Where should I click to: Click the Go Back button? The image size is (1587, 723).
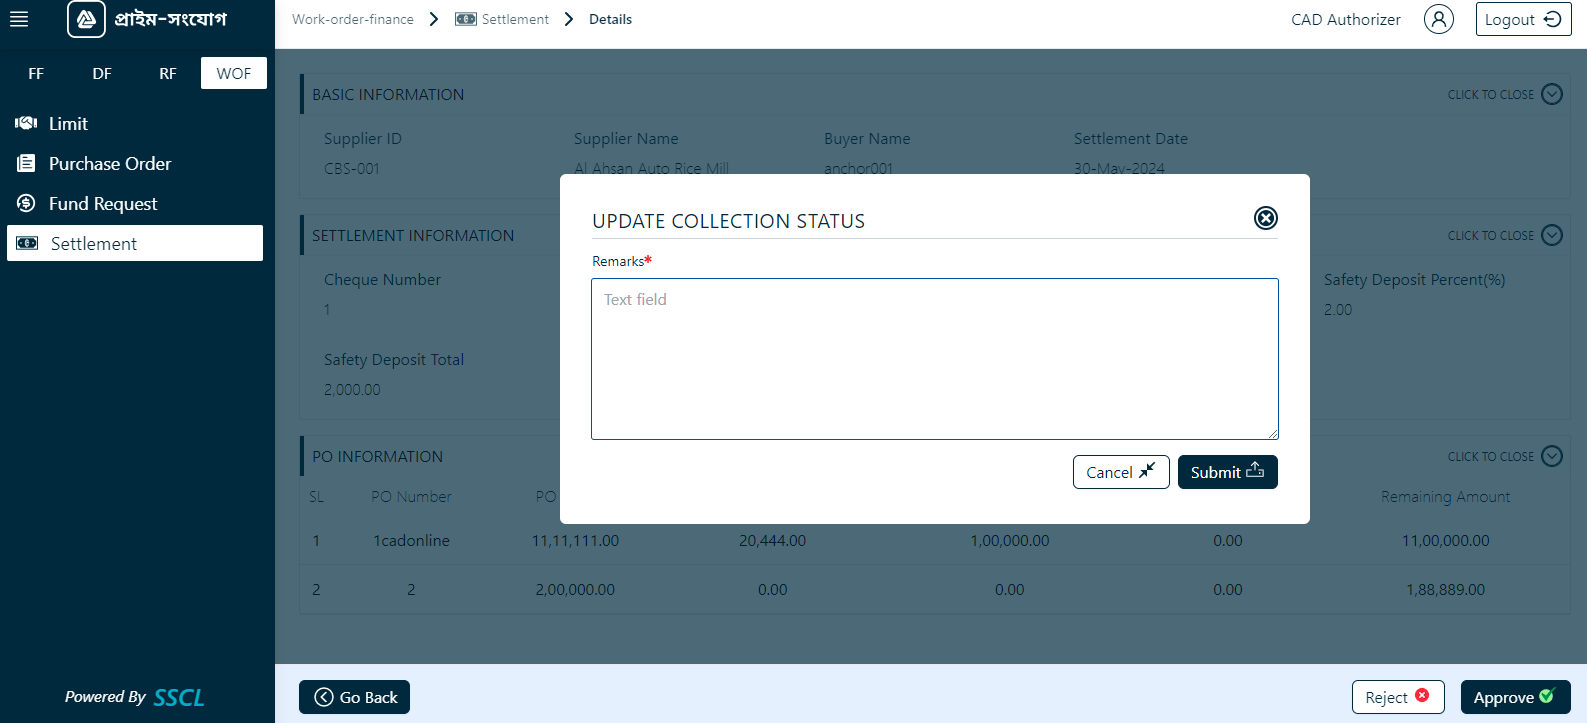coord(354,697)
